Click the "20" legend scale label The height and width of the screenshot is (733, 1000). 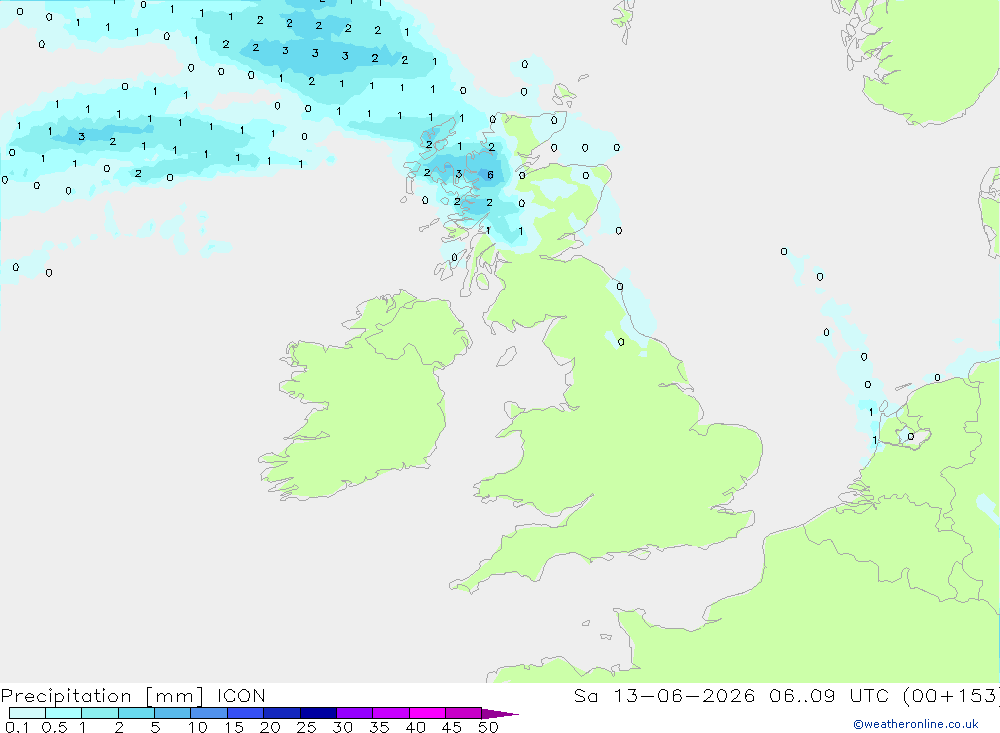270,727
